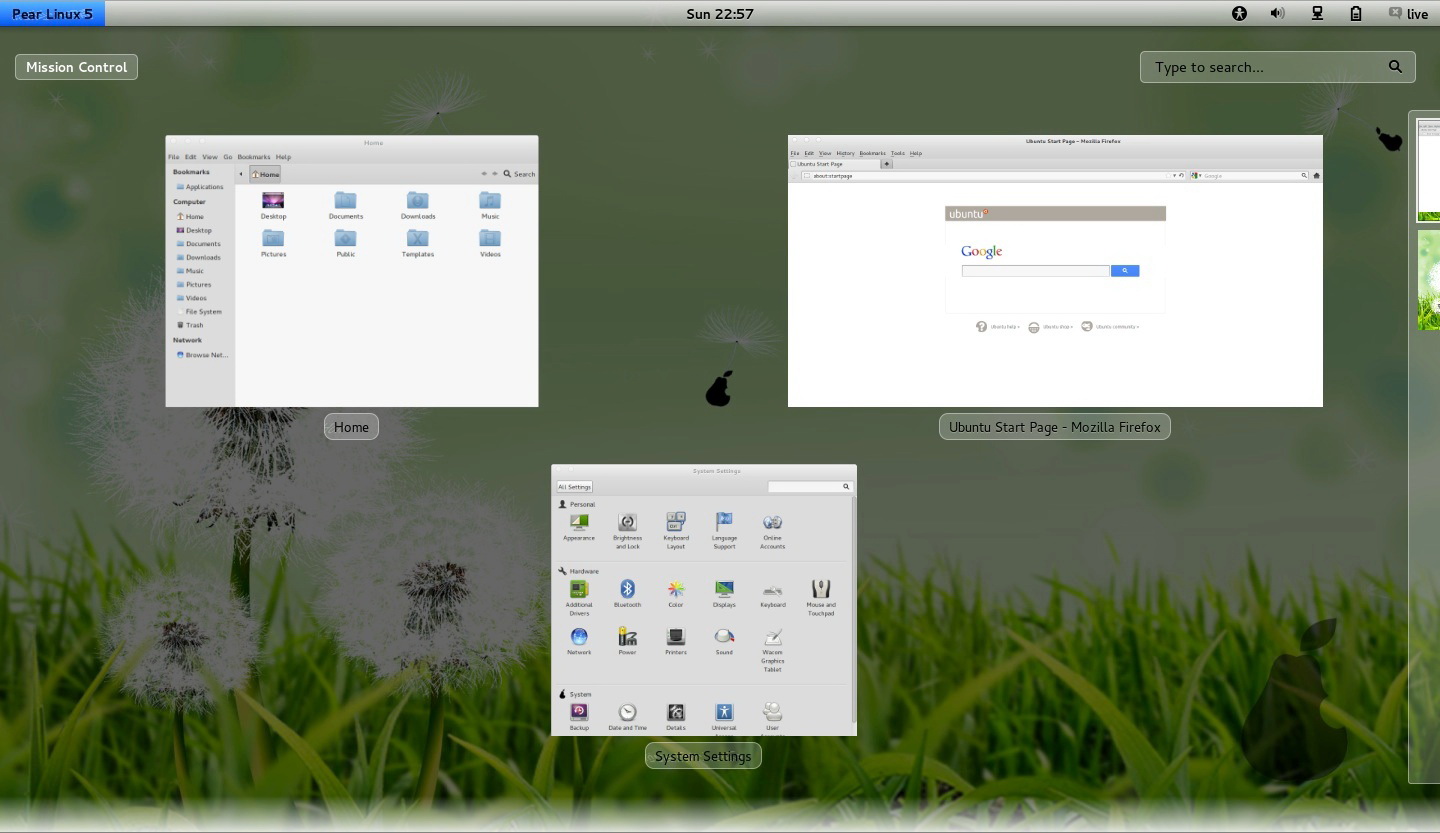The width and height of the screenshot is (1440, 833).
Task: Click the 'Home' window label
Action: pos(351,427)
